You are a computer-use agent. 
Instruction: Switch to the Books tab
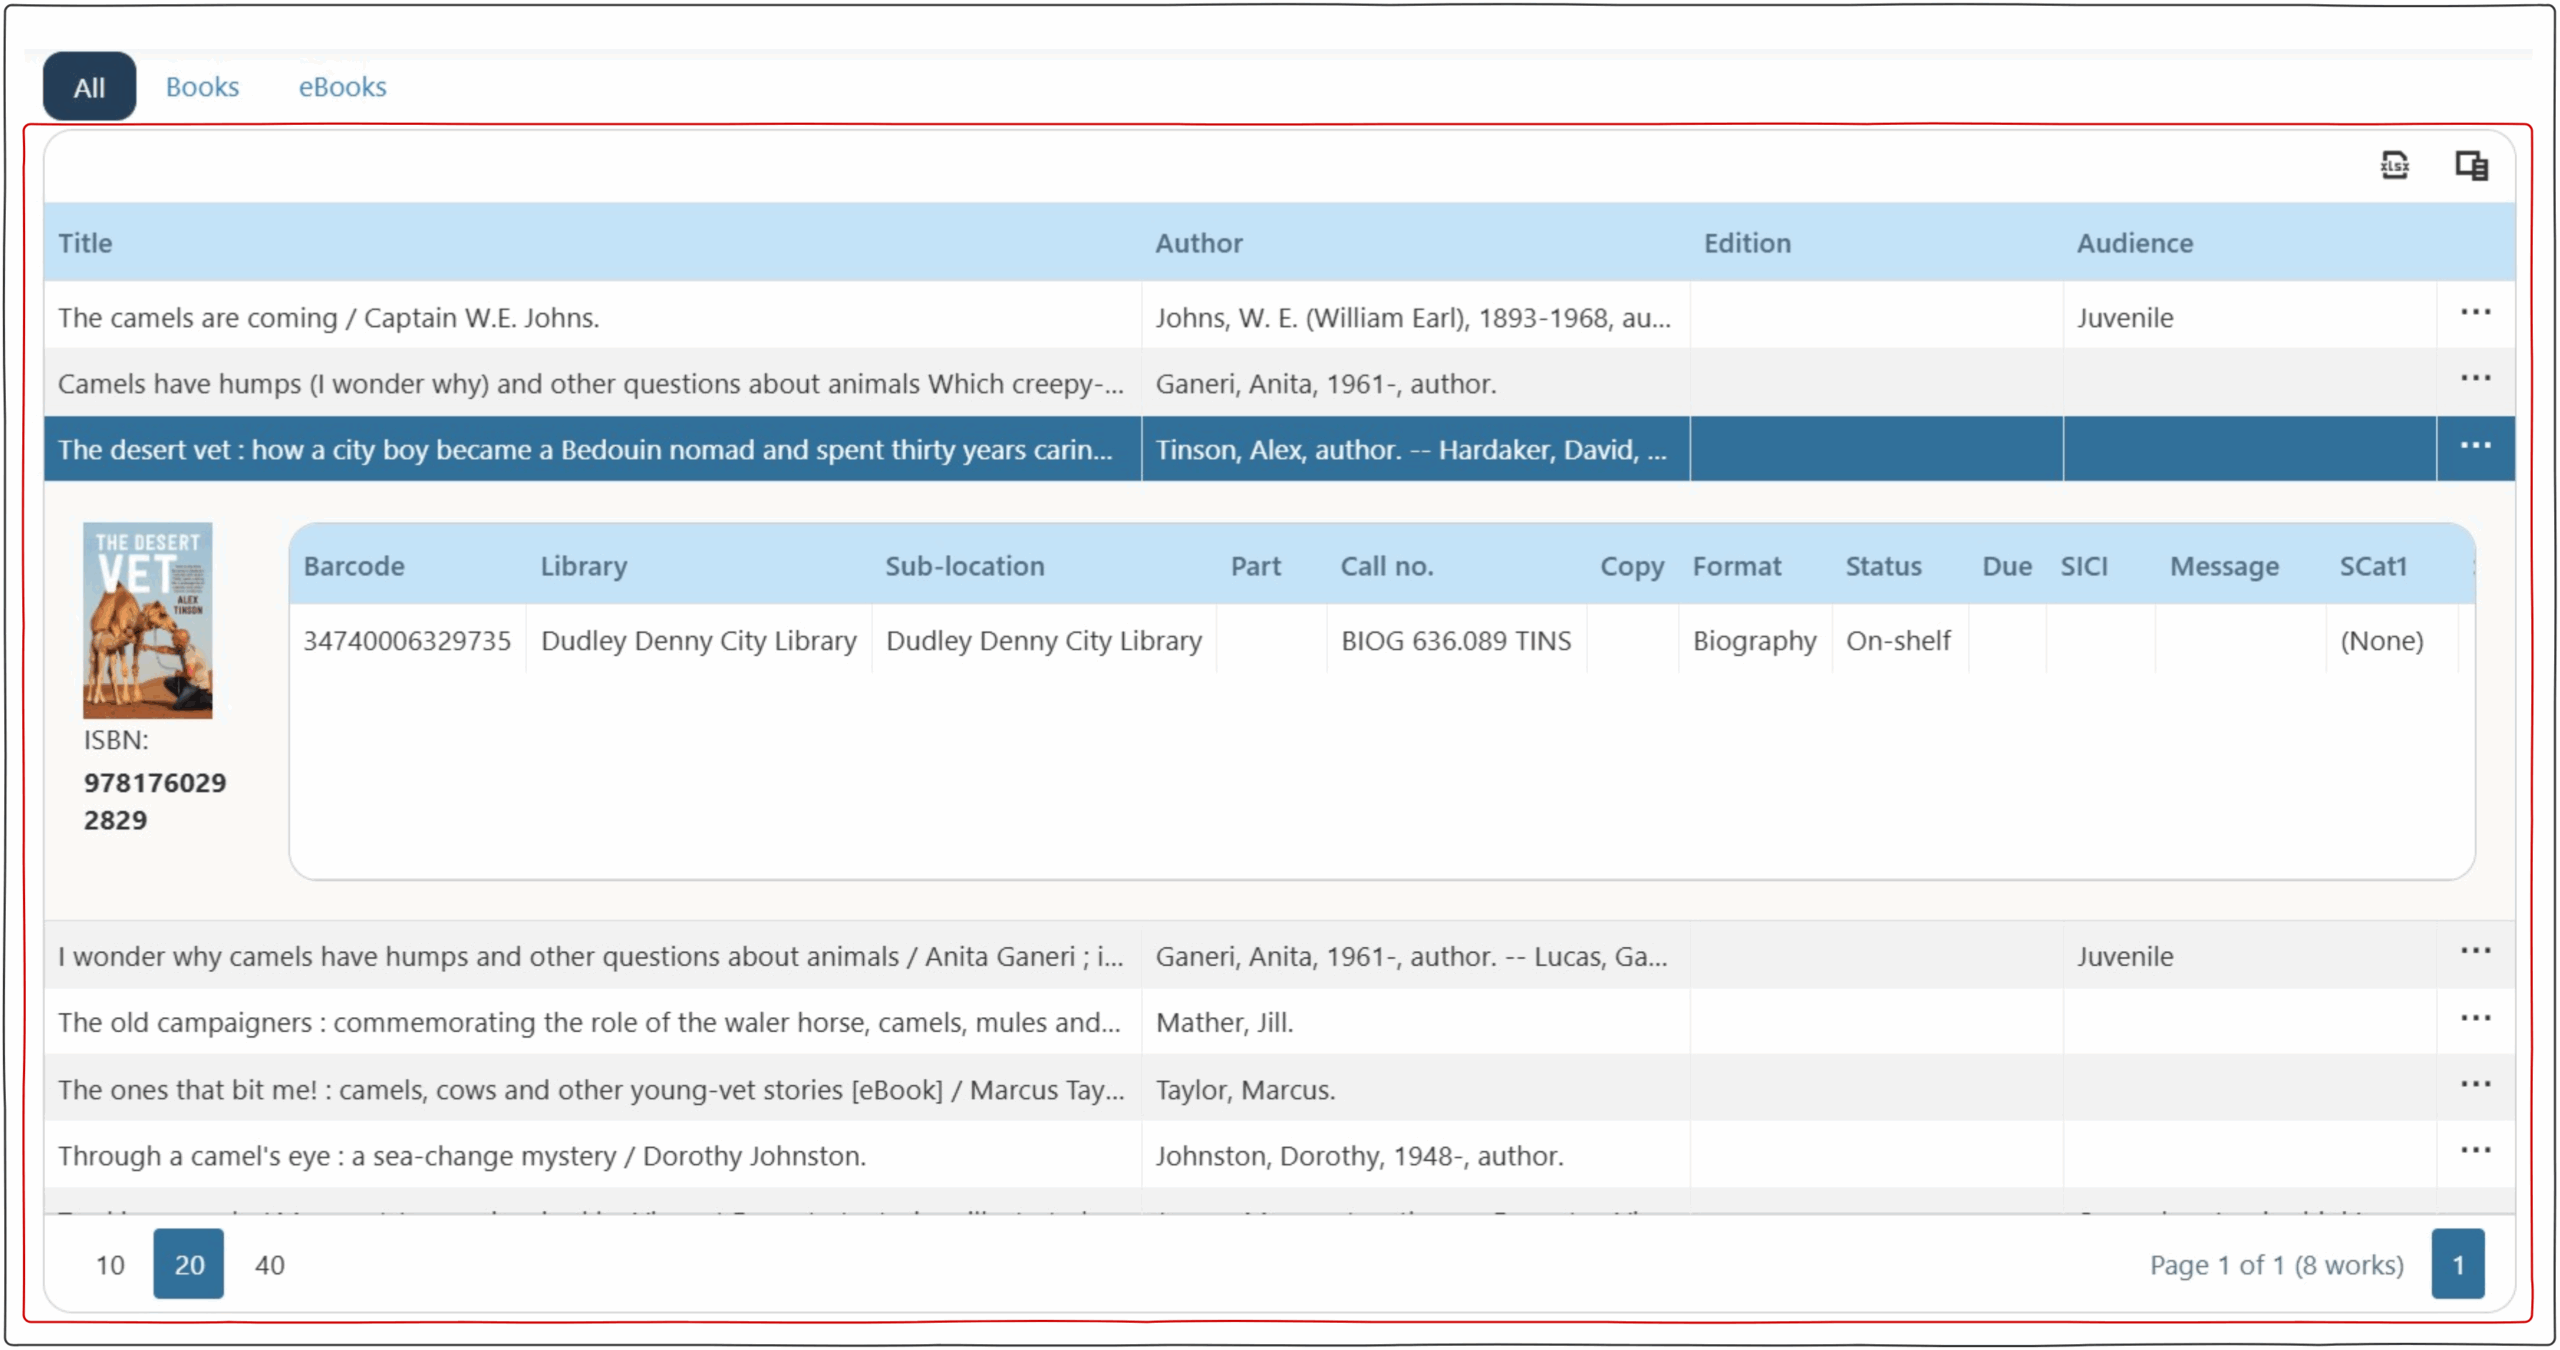coord(202,87)
